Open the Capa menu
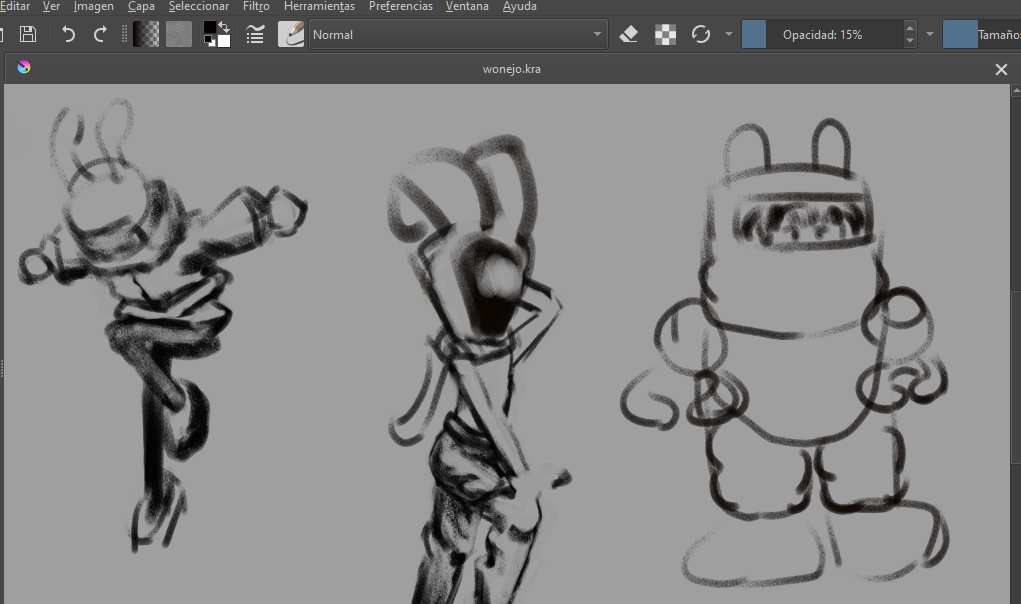Screen dimensions: 1021x604 point(141,6)
